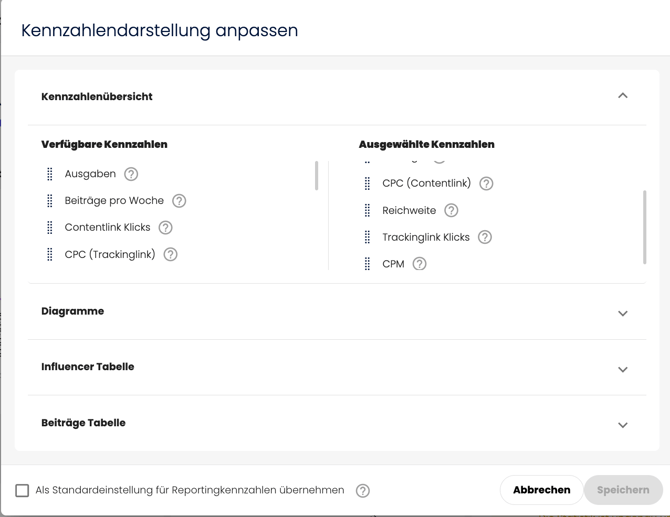Show info for CPC (Trackinglink)

pos(170,255)
